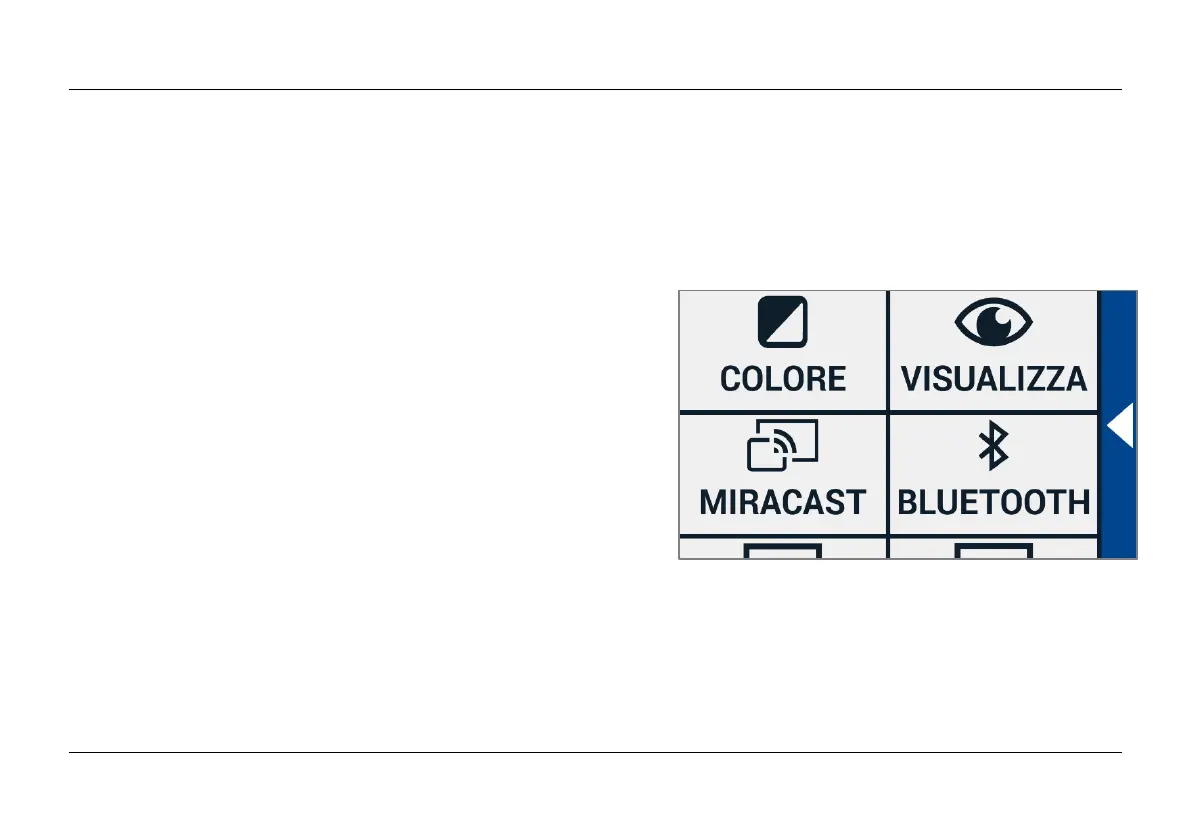1191x839 pixels.
Task: Click the cut-off icon below Bluetooth
Action: [993, 551]
